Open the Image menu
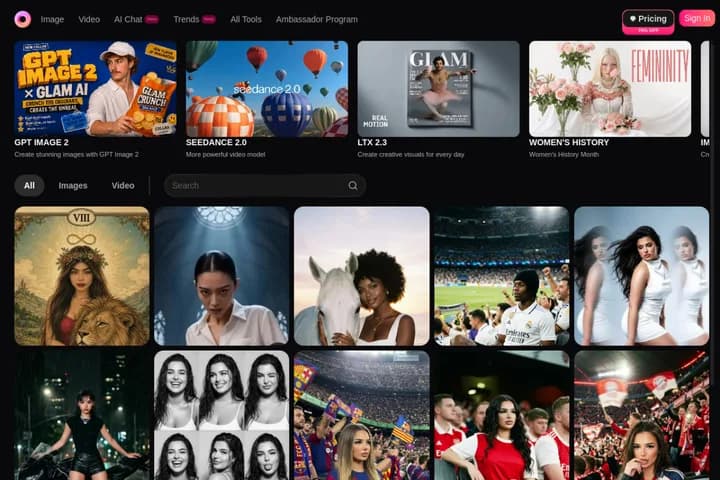The height and width of the screenshot is (480, 720). (x=52, y=19)
